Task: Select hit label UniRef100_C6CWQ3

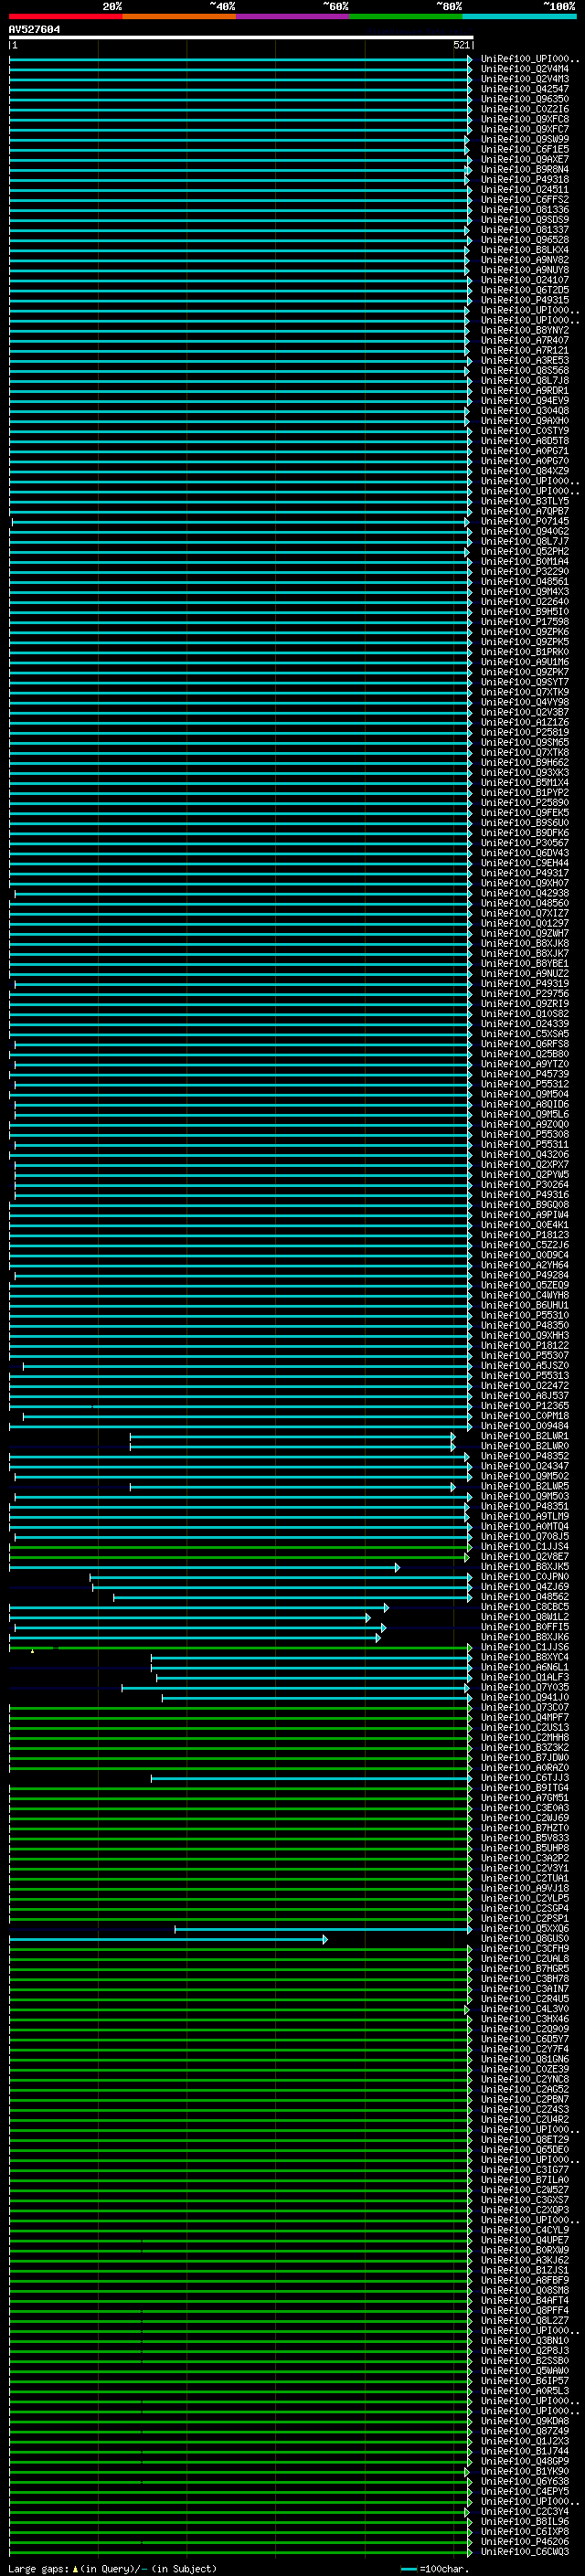Action: pyautogui.click(x=524, y=2551)
